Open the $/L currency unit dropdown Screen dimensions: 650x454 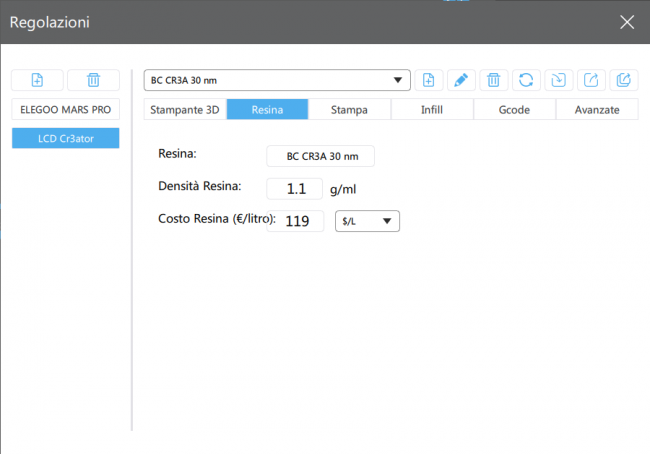pos(366,220)
